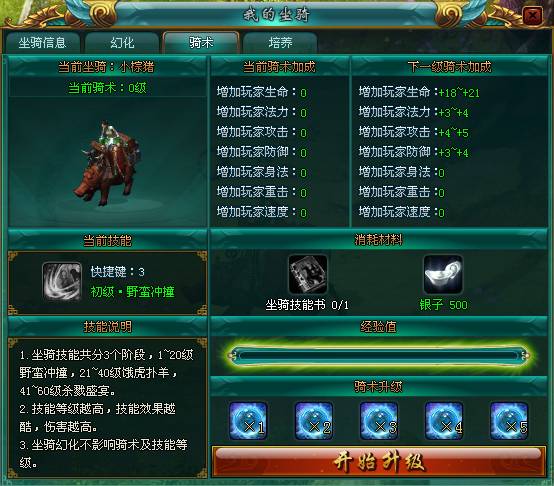
Task: Select the ×2 upgrade multiplier orb
Action: pyautogui.click(x=313, y=420)
